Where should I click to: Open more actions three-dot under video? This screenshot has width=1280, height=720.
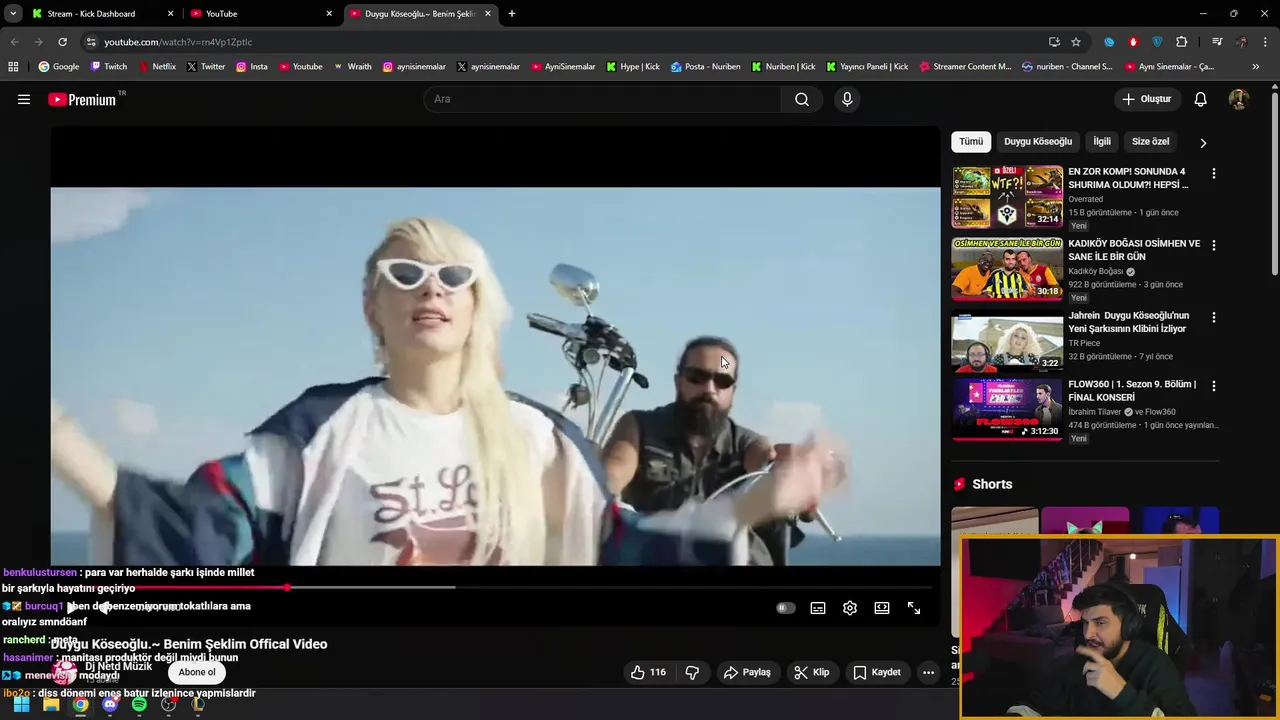(928, 672)
